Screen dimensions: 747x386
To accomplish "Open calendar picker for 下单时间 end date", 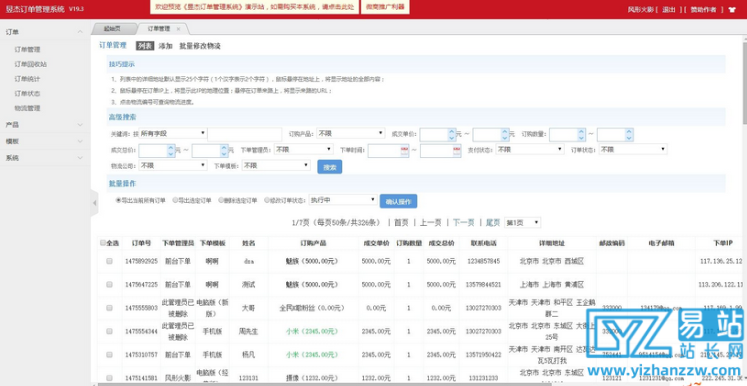I will click(456, 151).
